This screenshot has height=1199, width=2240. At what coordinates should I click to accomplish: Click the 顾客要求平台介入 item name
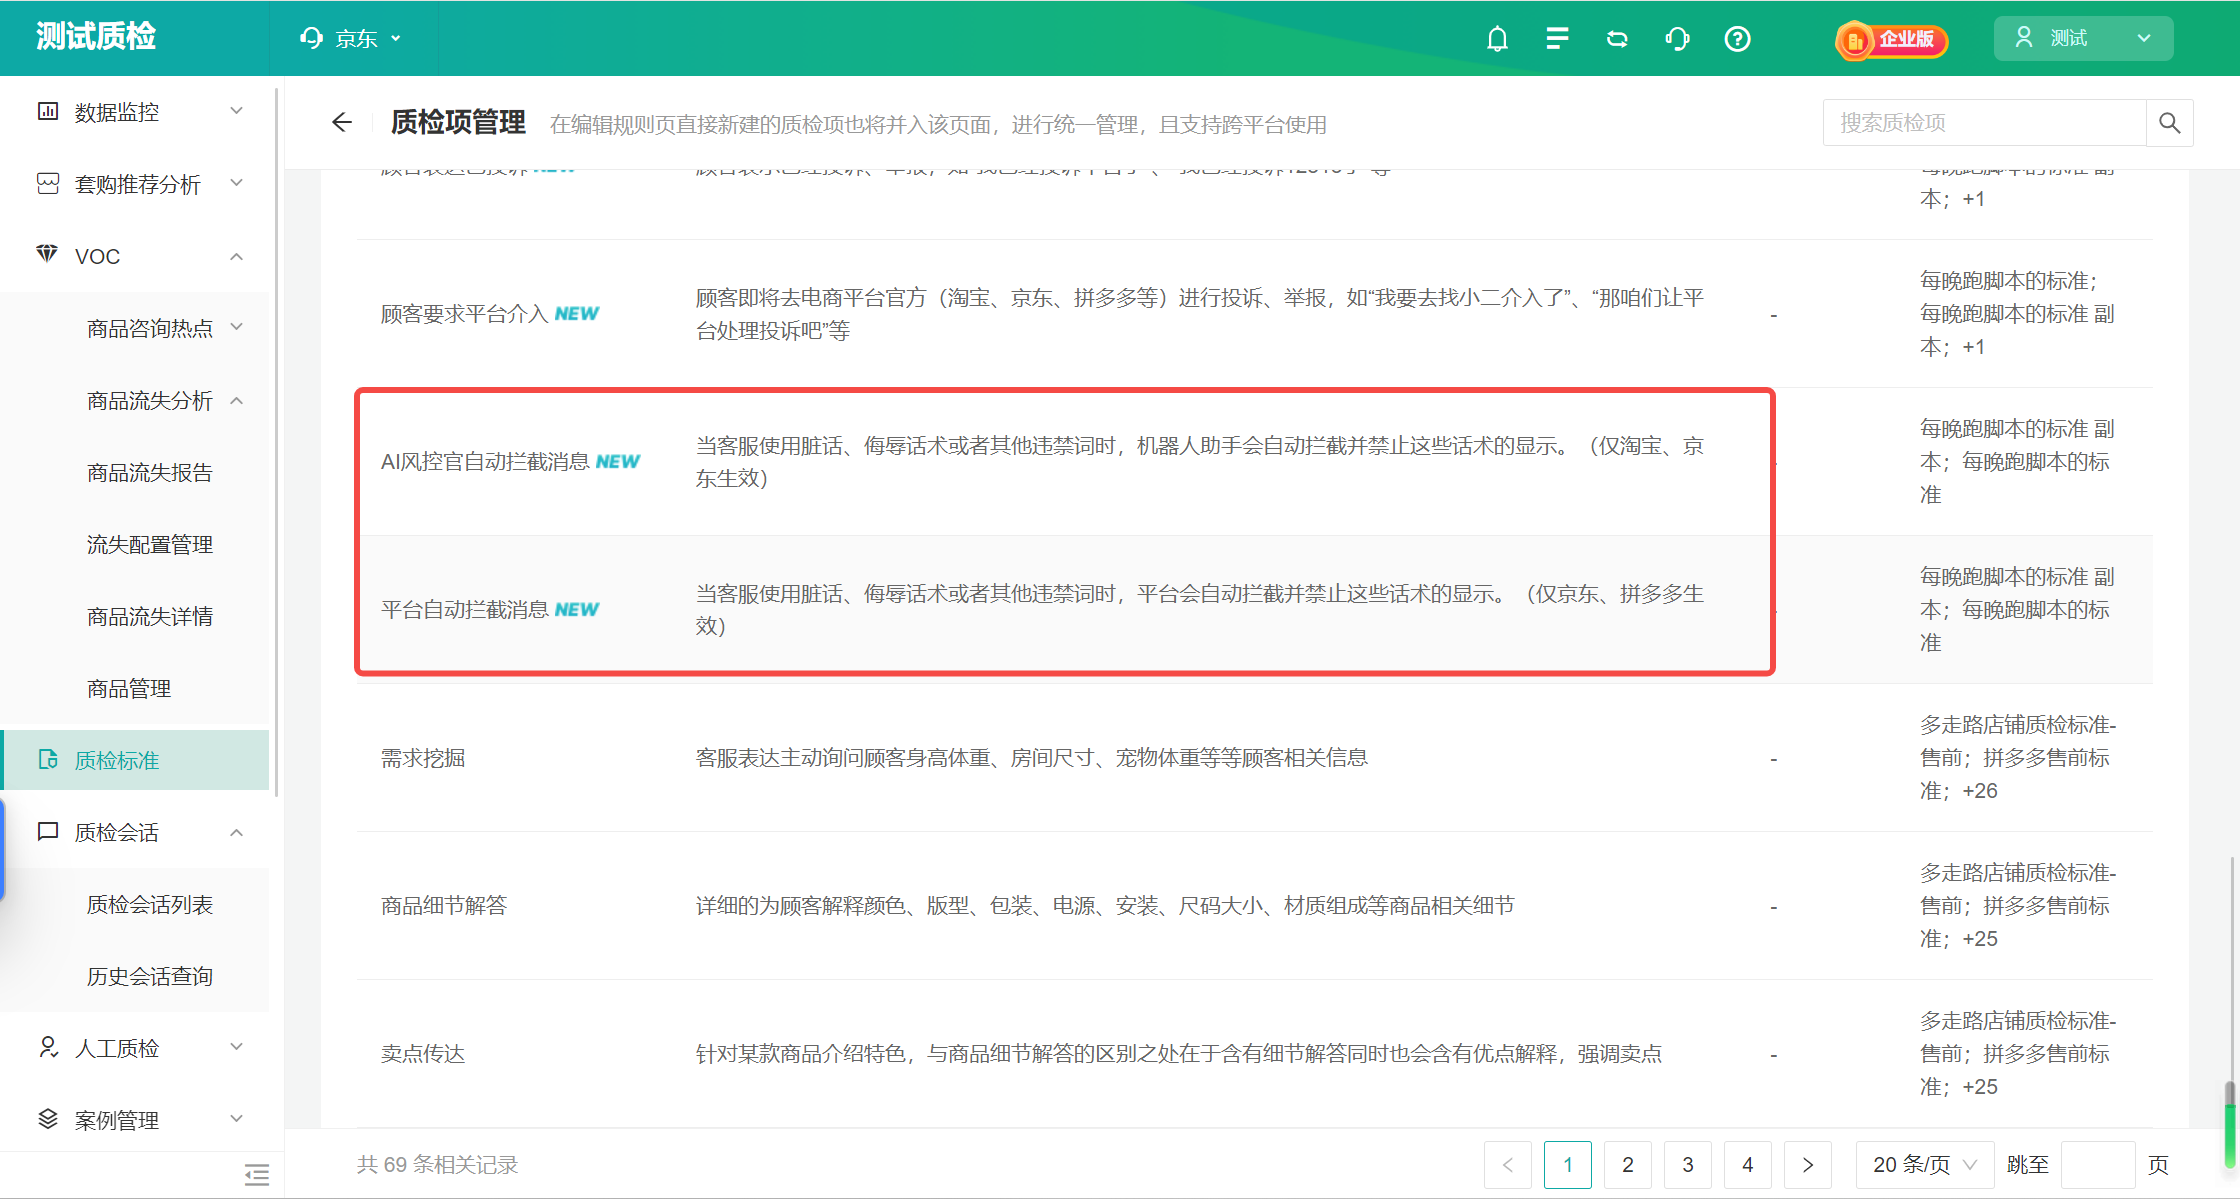(463, 314)
